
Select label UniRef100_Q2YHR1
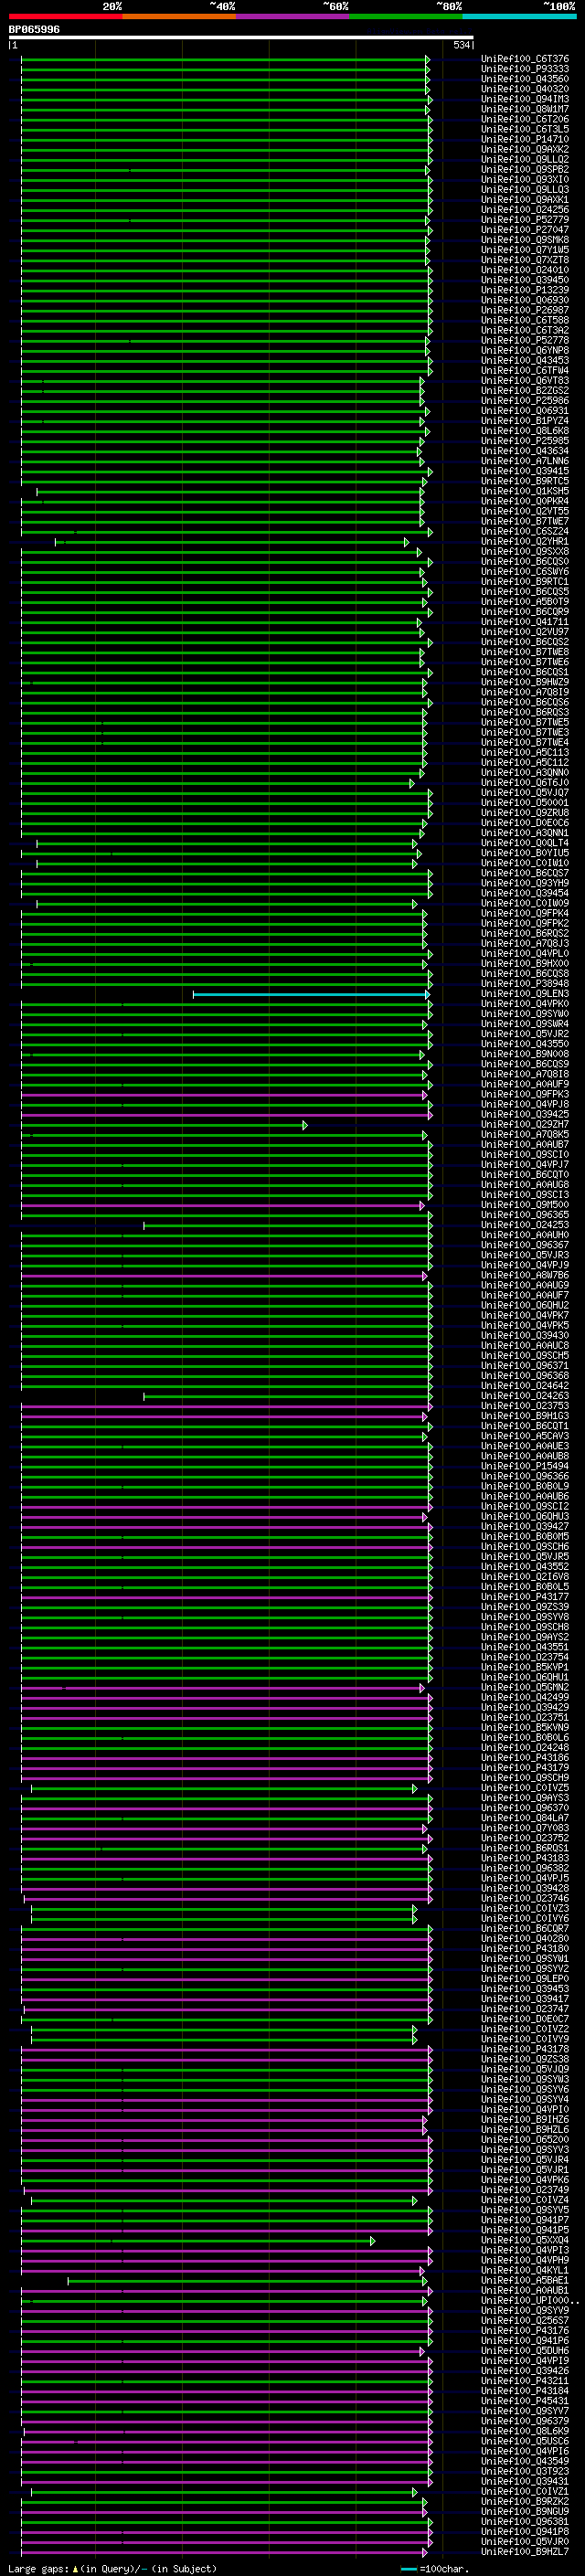coord(524,542)
